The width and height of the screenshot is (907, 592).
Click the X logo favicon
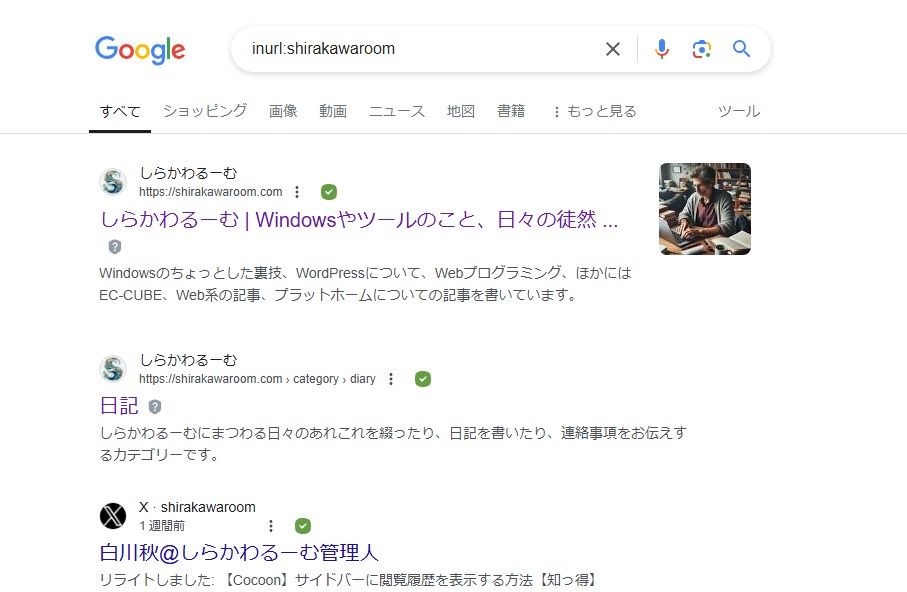[113, 516]
